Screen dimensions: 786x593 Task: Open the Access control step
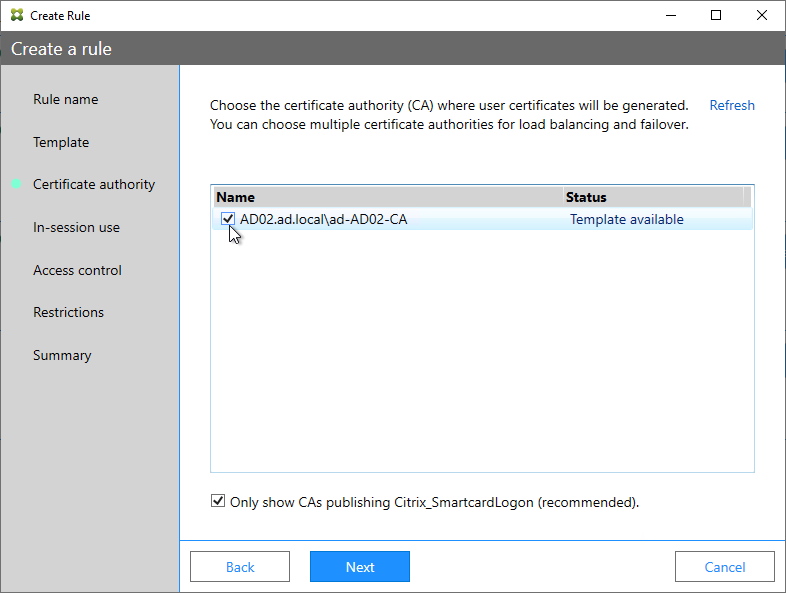tap(77, 270)
